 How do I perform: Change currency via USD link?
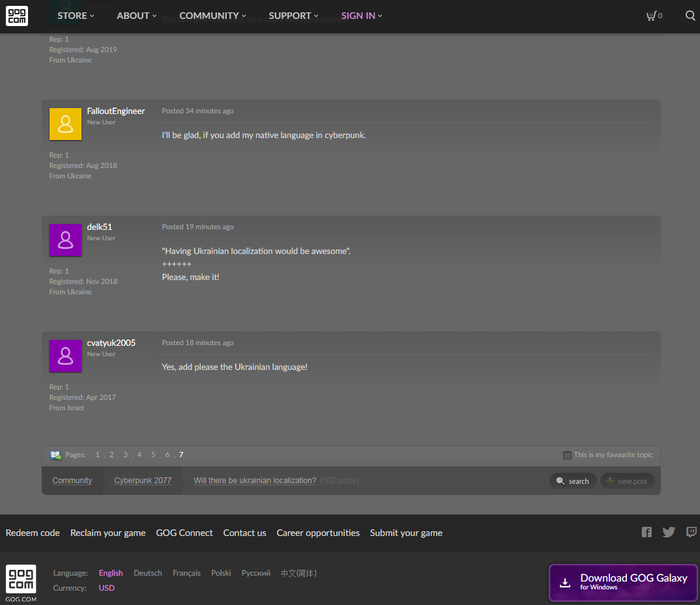(107, 588)
